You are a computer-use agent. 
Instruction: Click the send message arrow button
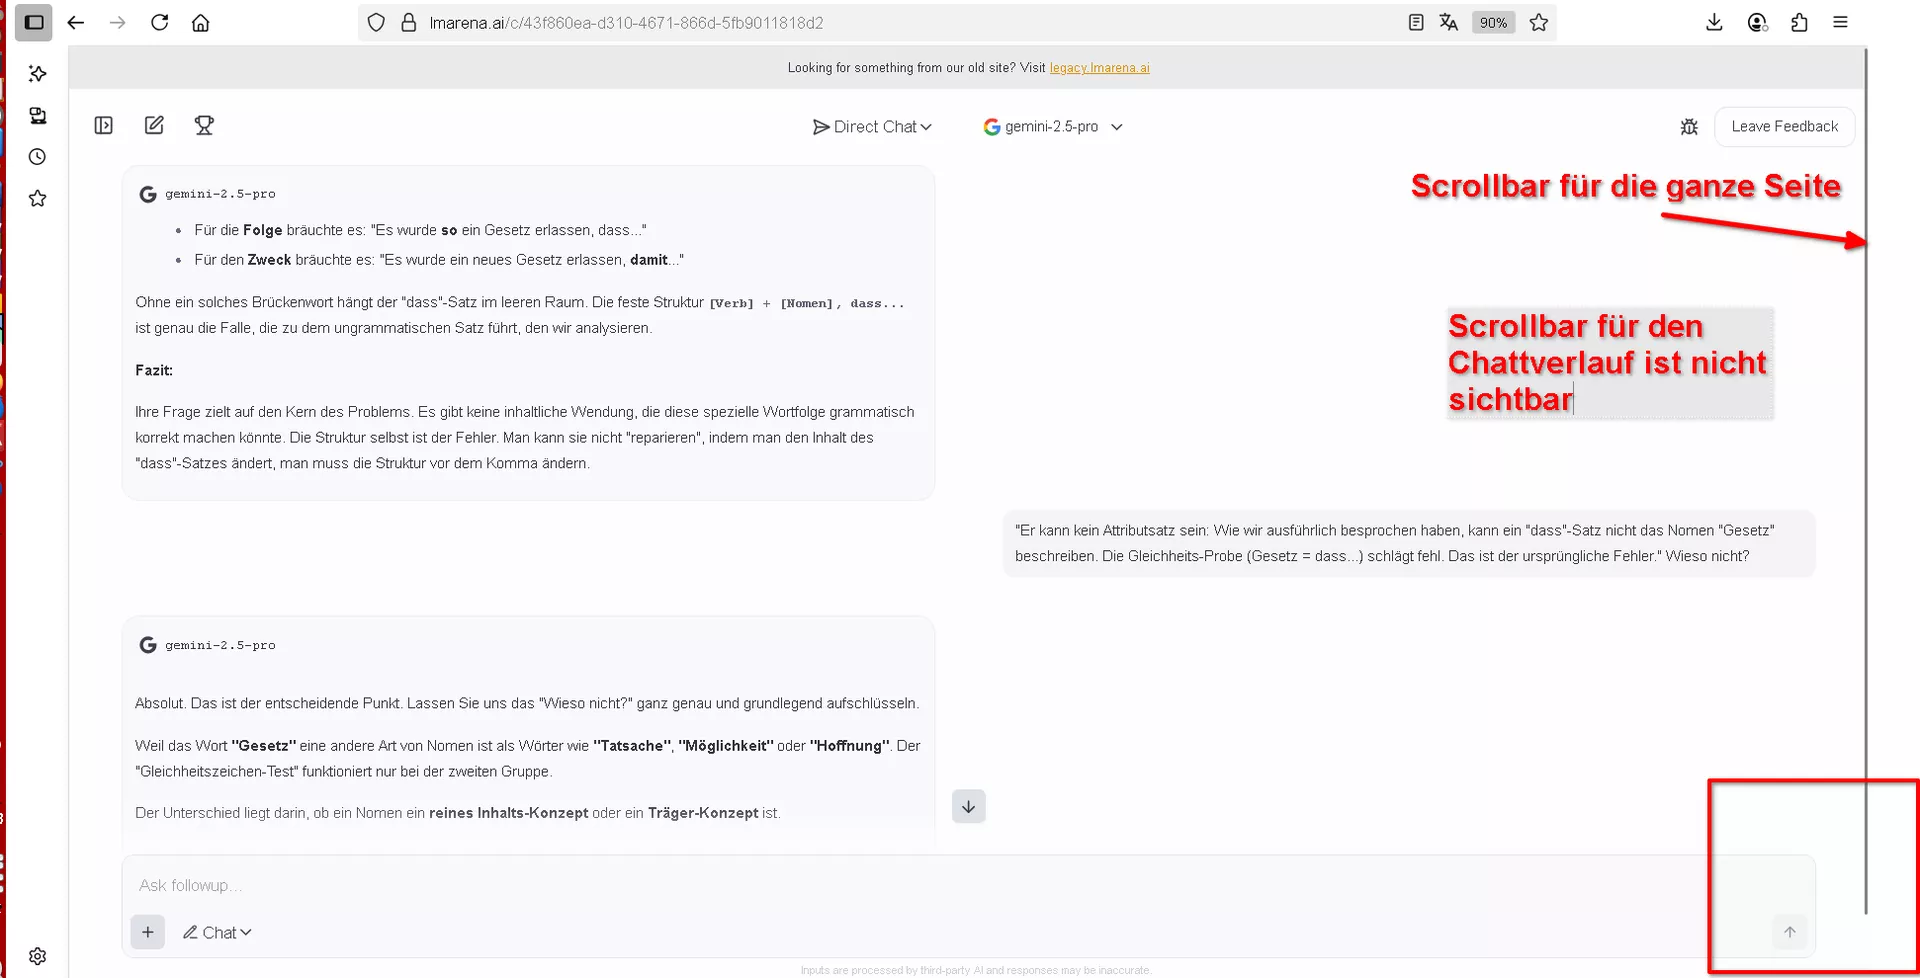point(1789,932)
